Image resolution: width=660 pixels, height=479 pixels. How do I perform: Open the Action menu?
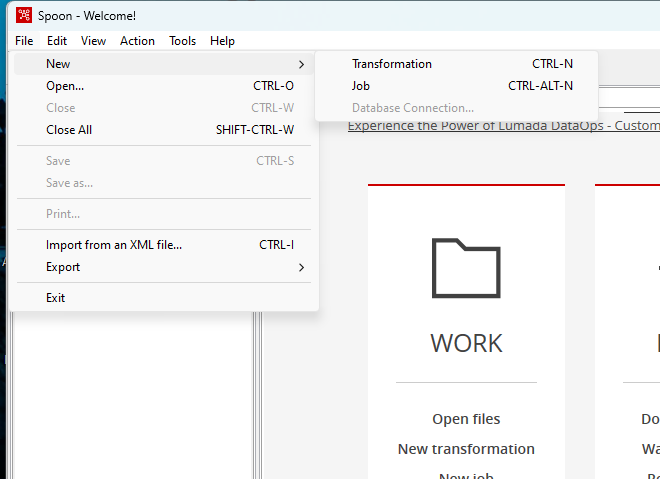[137, 41]
